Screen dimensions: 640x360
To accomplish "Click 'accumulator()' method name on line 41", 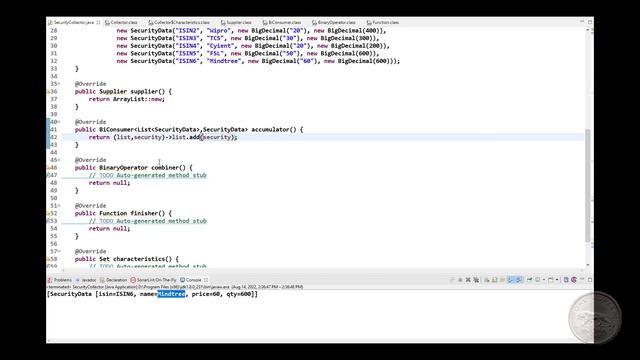I will pos(275,130).
